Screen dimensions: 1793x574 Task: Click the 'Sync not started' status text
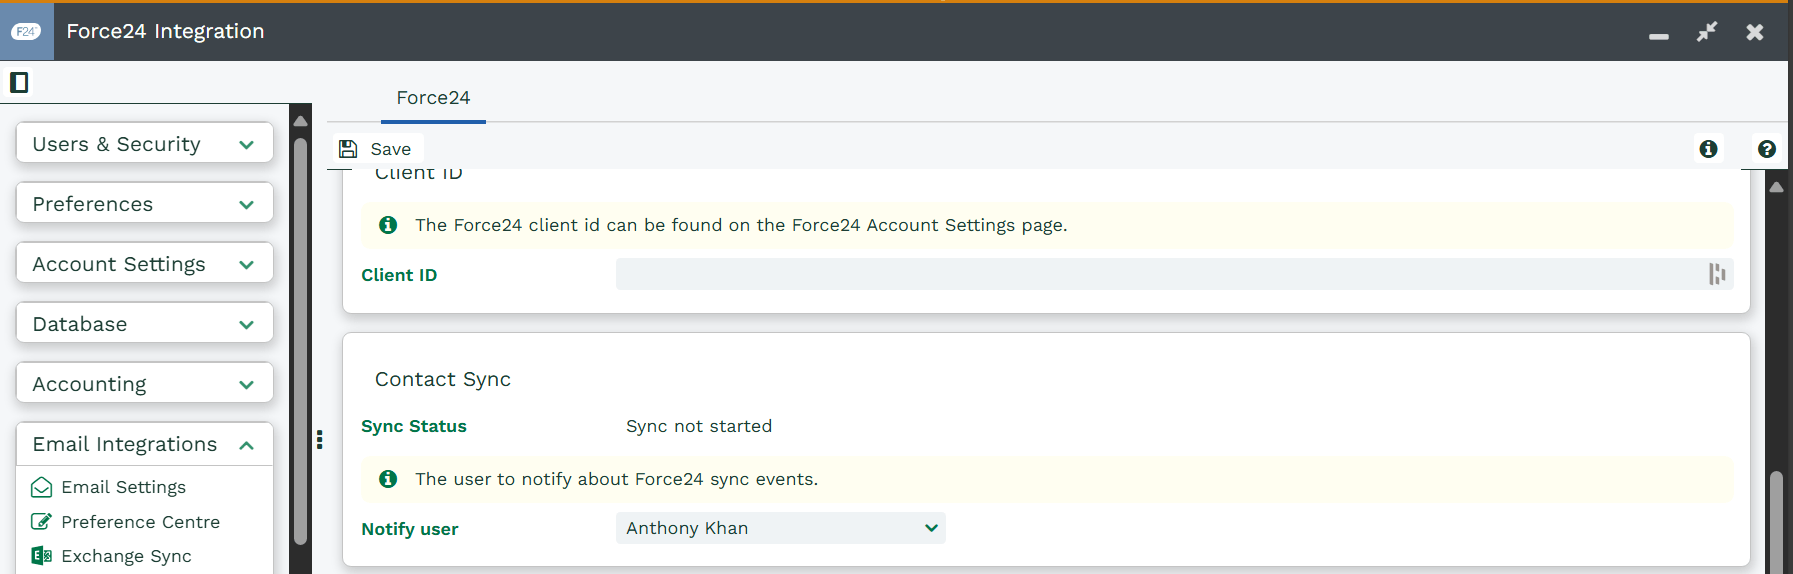point(699,426)
